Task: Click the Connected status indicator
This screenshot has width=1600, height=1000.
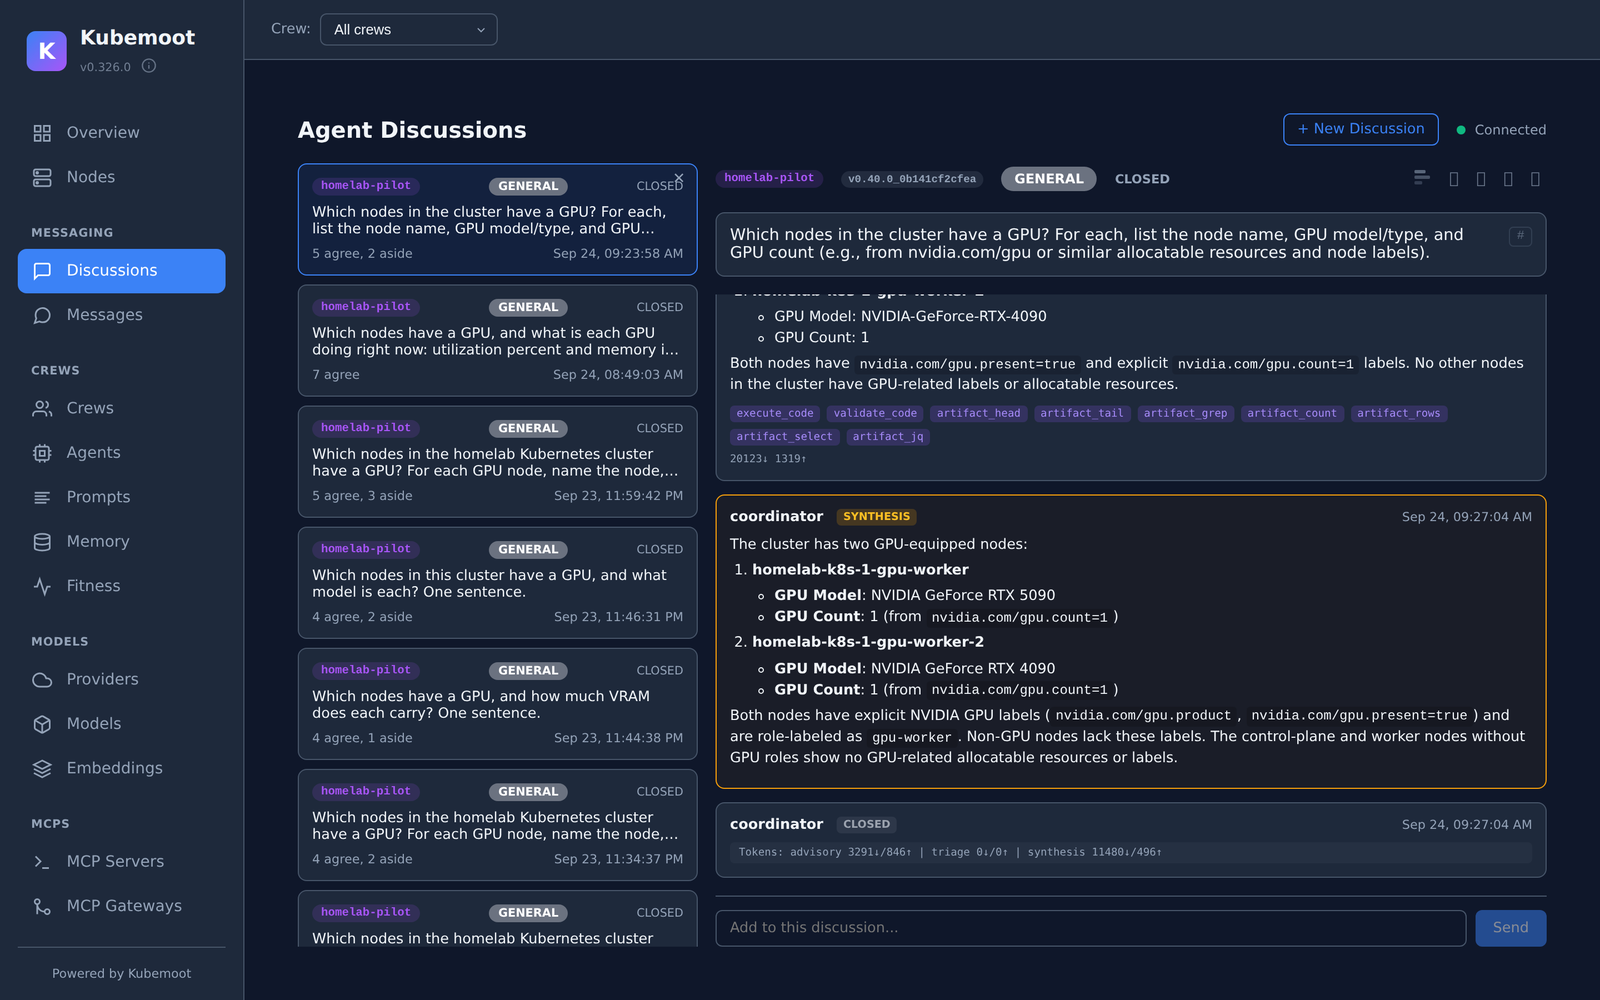Action: coord(1501,130)
